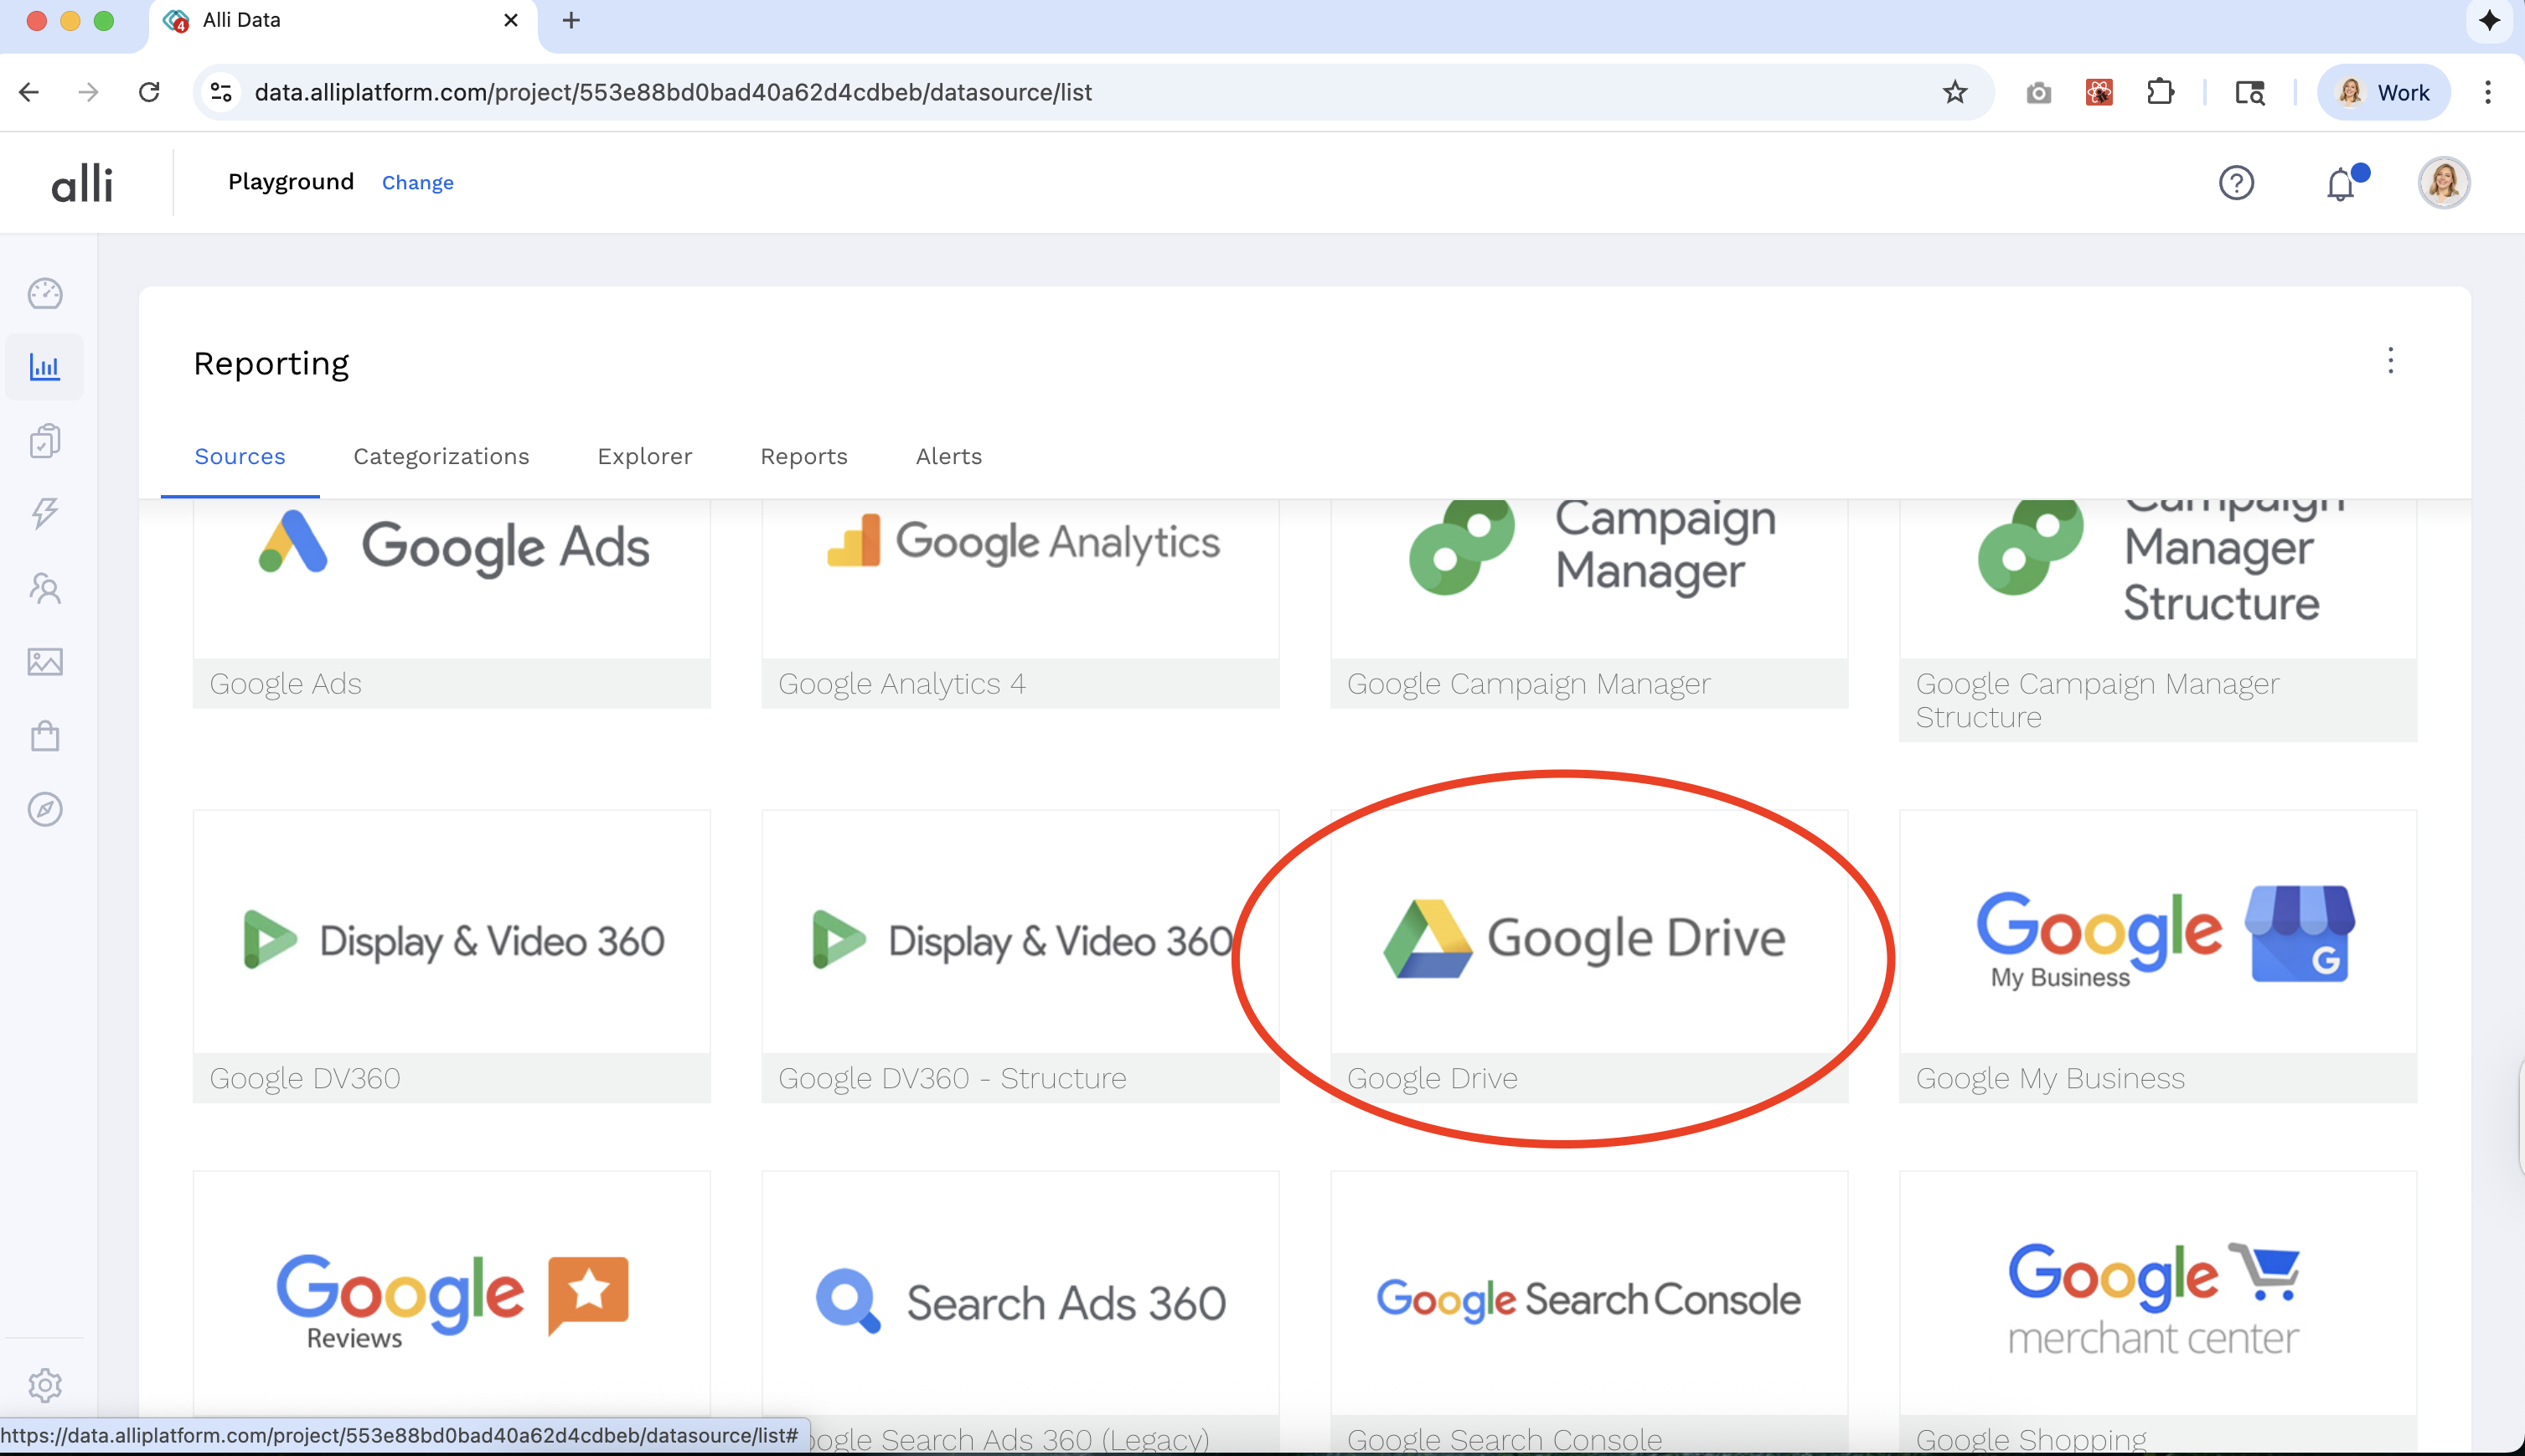
Task: Click the compass explore sidebar icon
Action: click(x=45, y=809)
